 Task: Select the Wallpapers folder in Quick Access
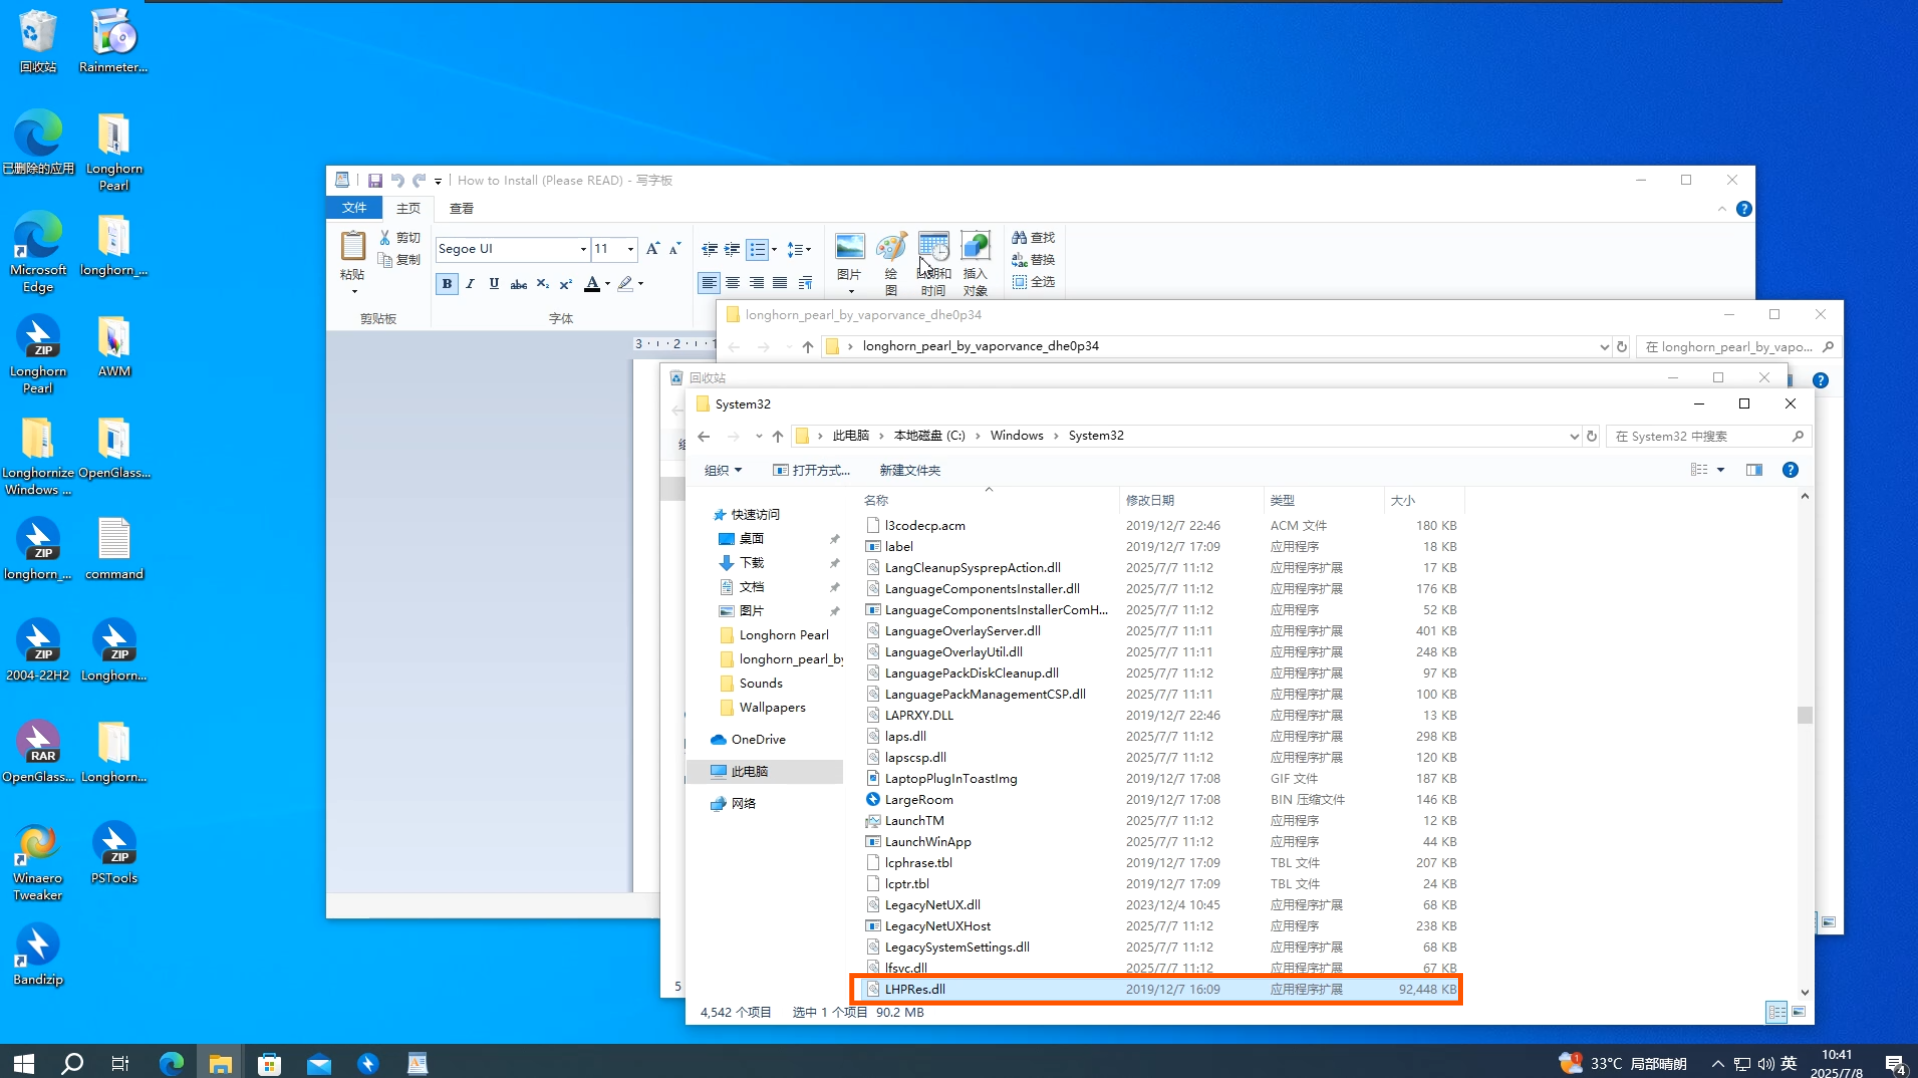point(772,708)
